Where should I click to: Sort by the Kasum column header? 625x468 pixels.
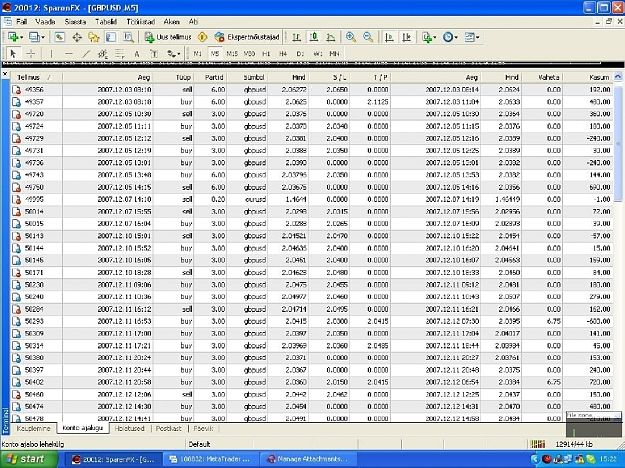[588, 77]
